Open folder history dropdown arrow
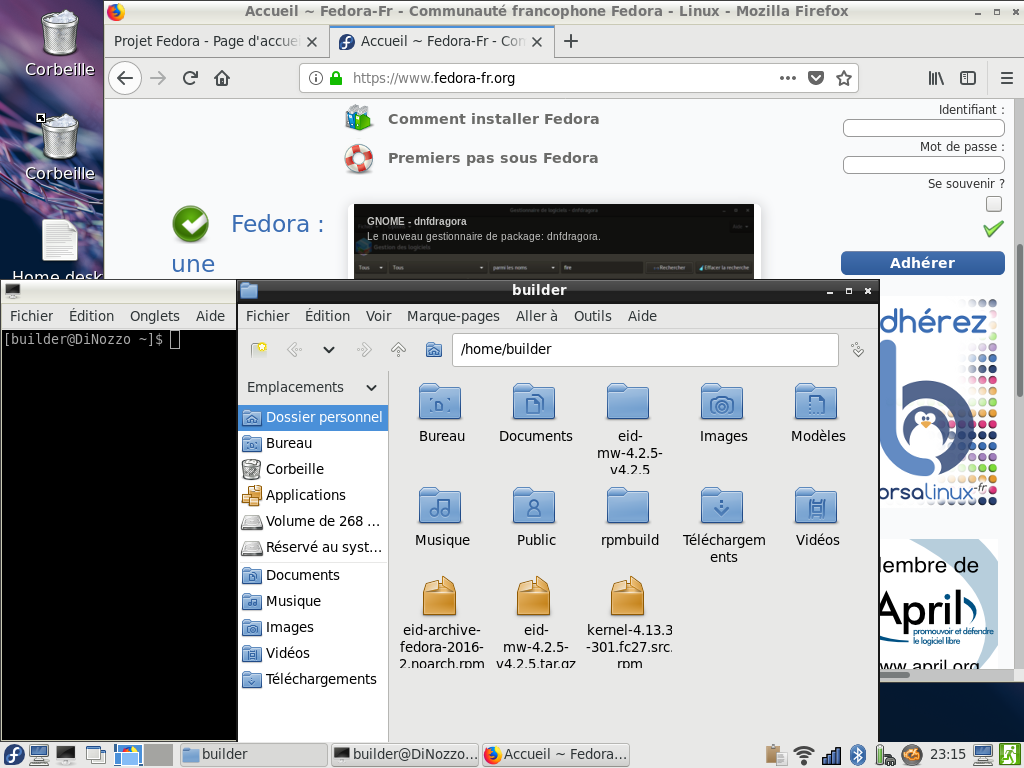 tap(328, 349)
